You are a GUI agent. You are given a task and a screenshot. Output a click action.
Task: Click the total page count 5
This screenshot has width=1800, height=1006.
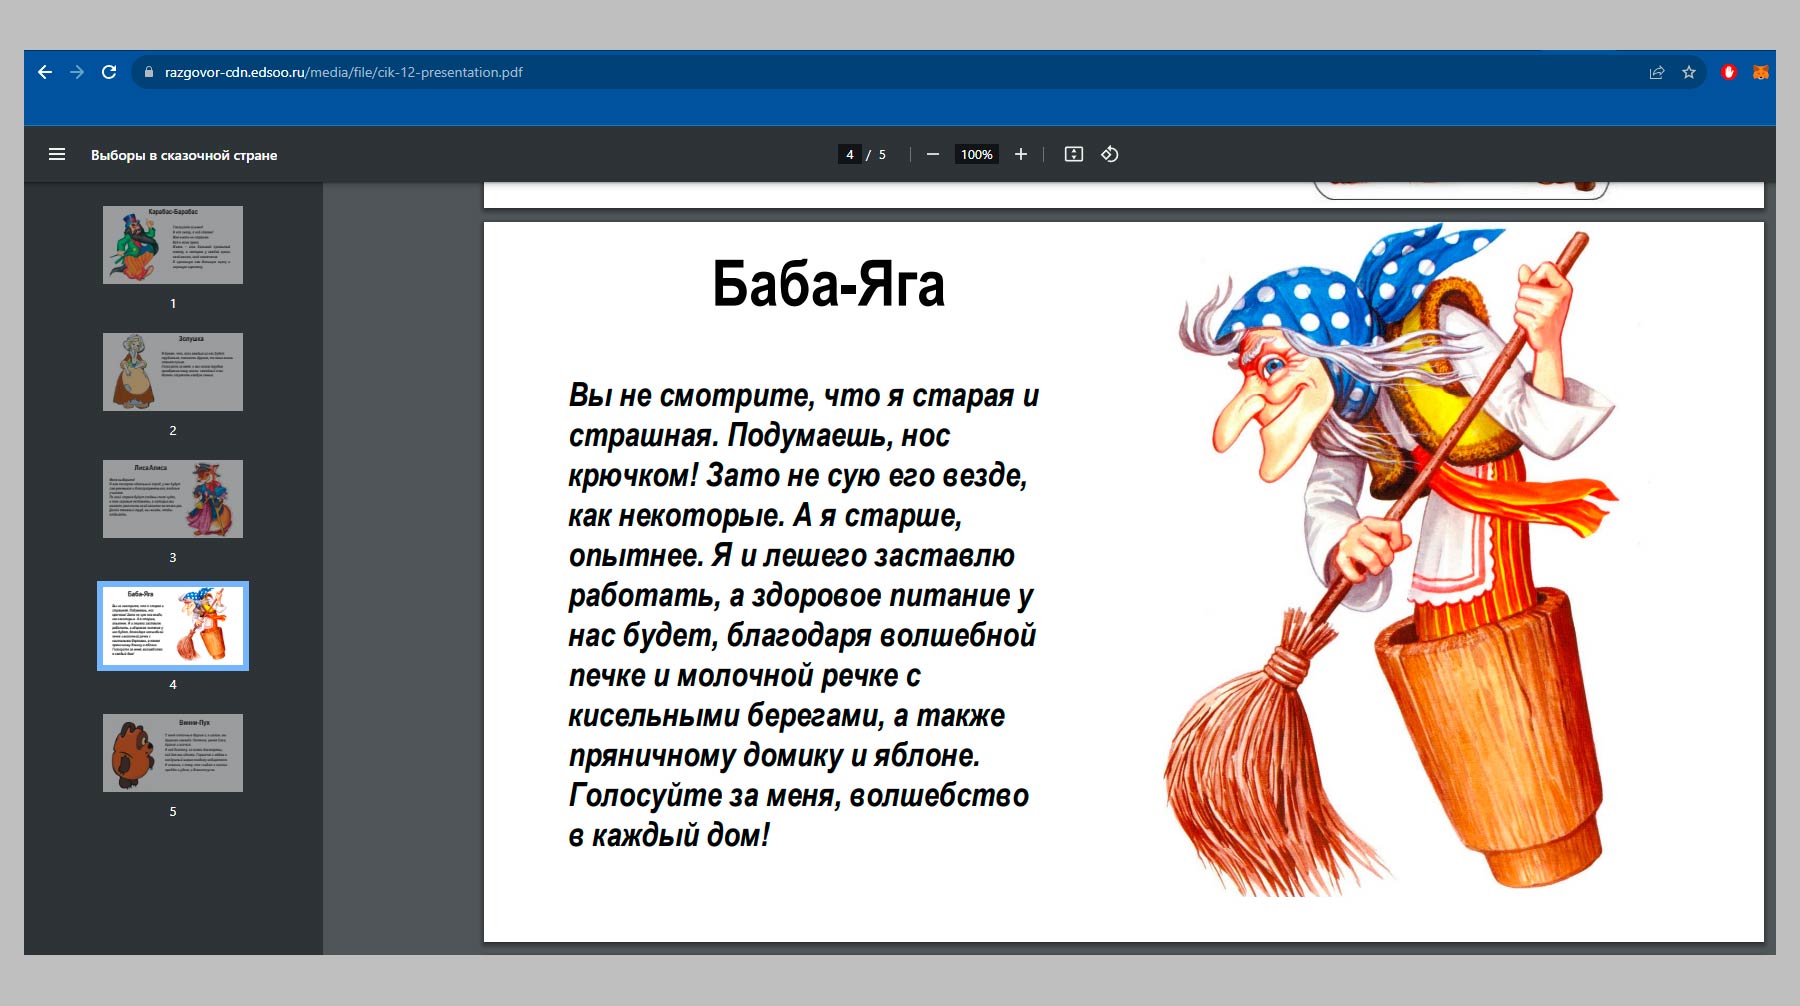[x=882, y=155]
